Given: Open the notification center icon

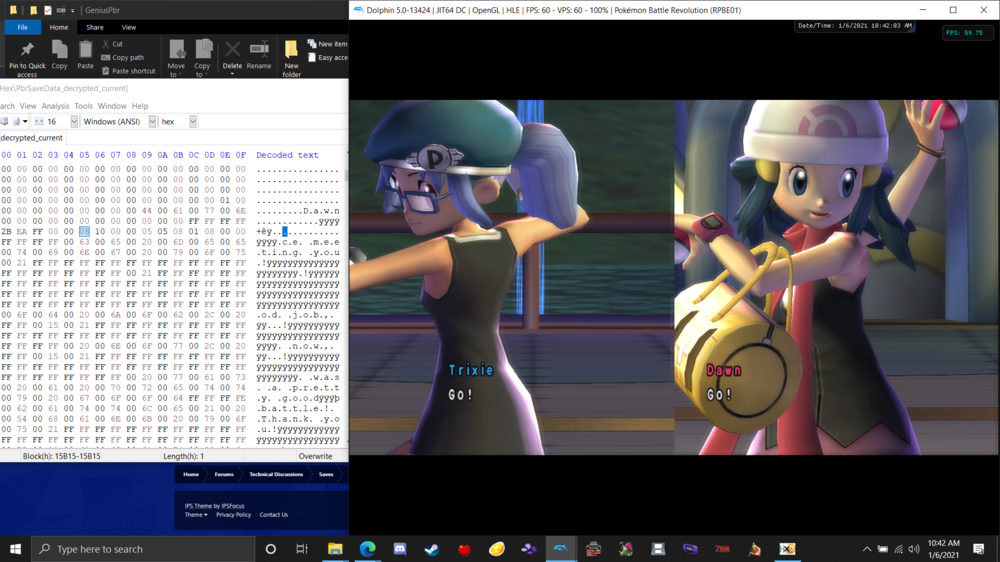Looking at the screenshot, I should click(x=979, y=549).
